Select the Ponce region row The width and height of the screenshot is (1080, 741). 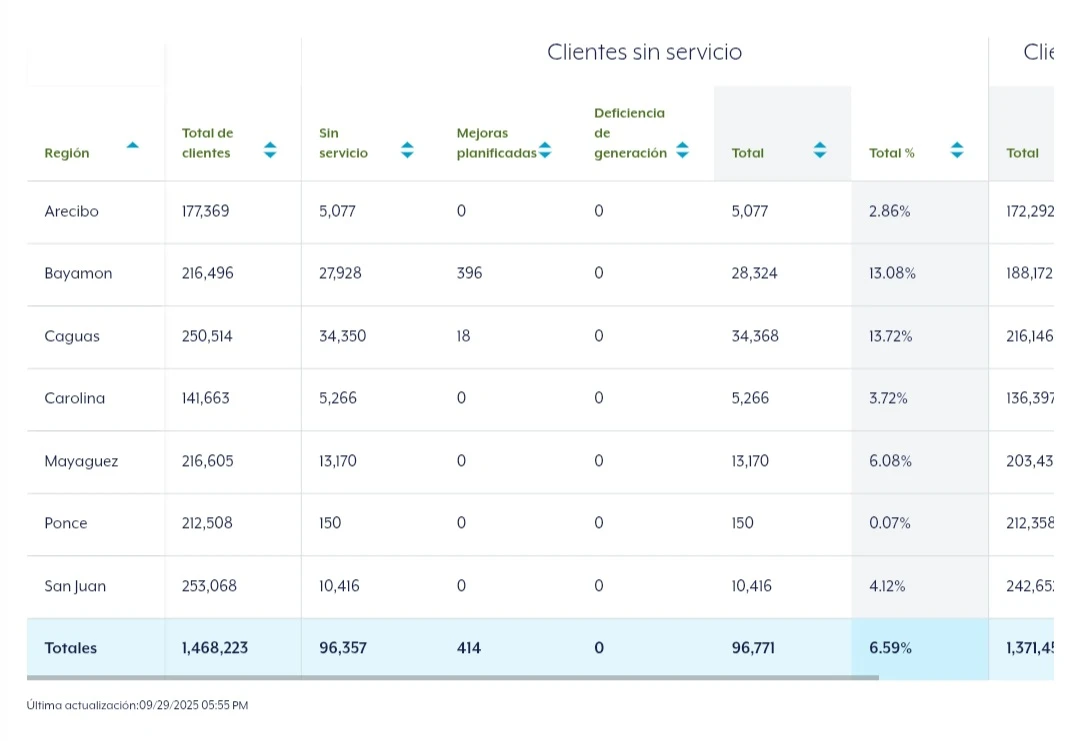coord(66,524)
